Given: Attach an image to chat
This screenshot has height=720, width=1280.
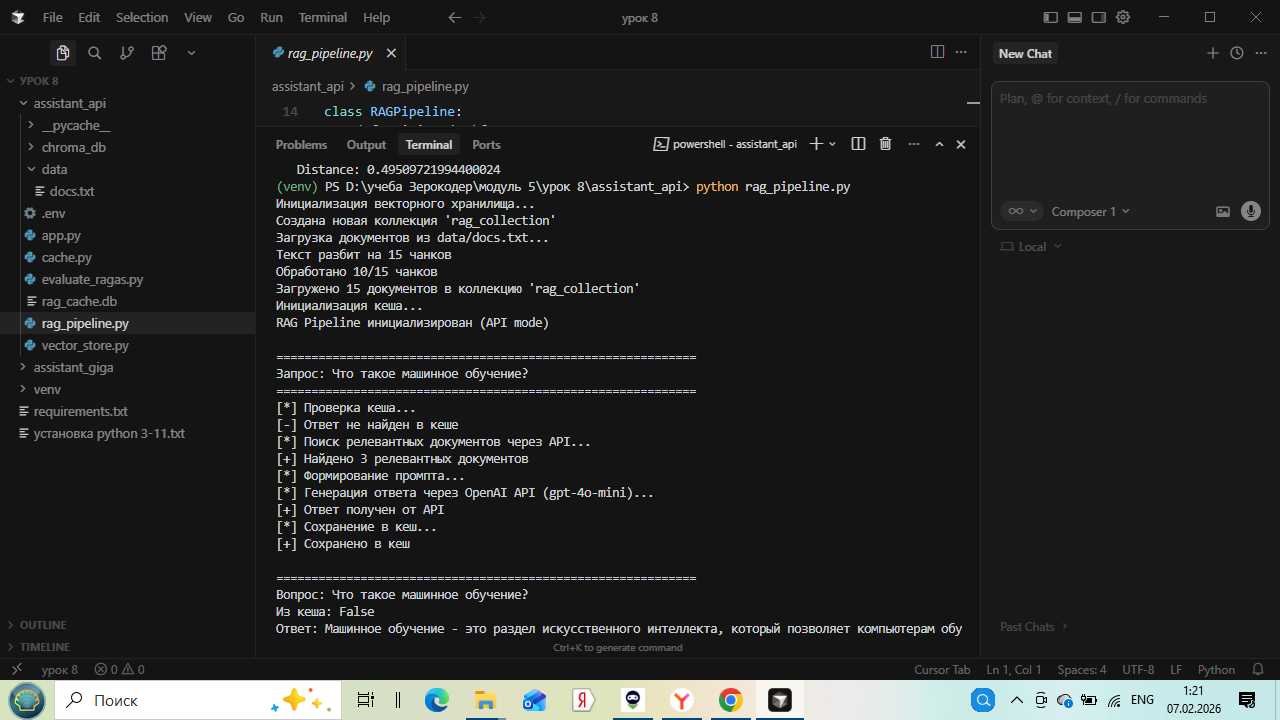Looking at the screenshot, I should 1223,211.
